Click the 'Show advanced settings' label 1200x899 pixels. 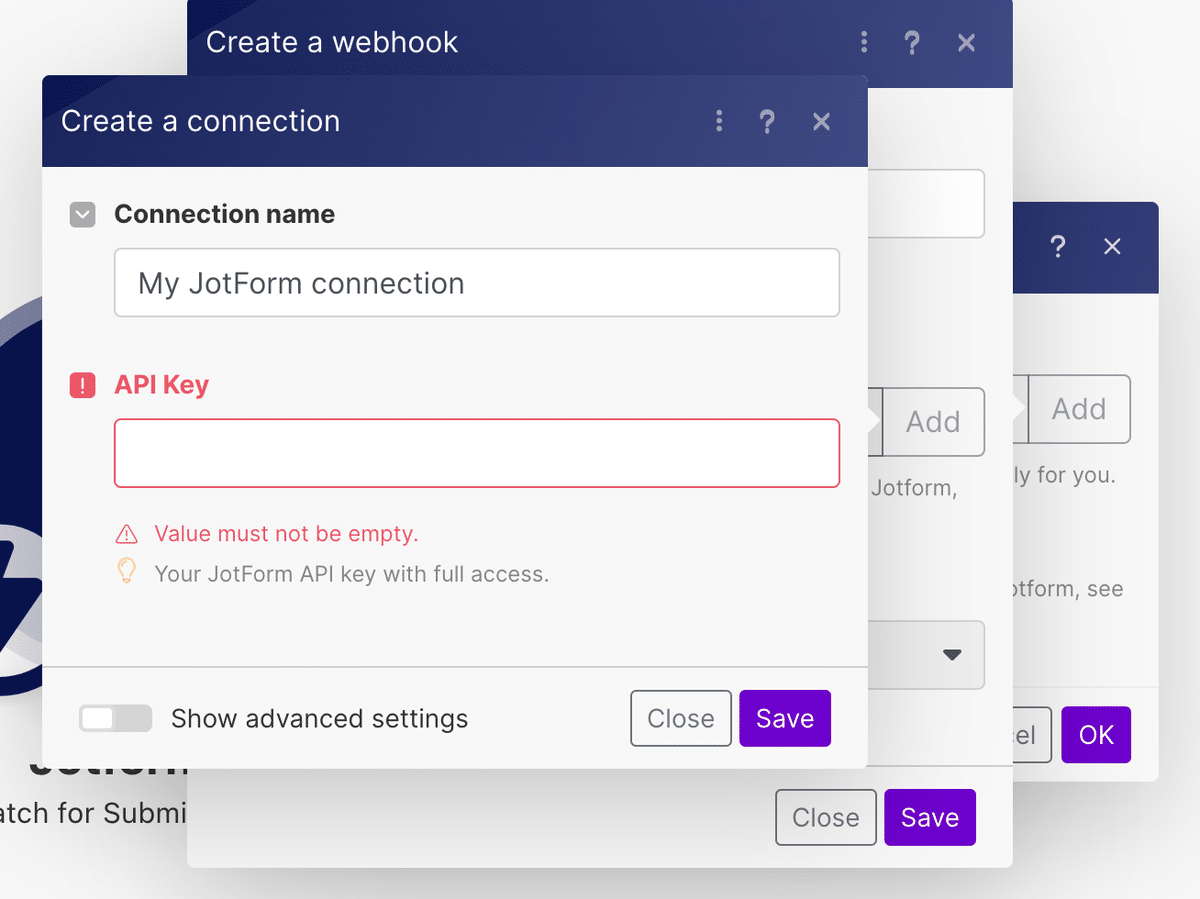[x=320, y=718]
